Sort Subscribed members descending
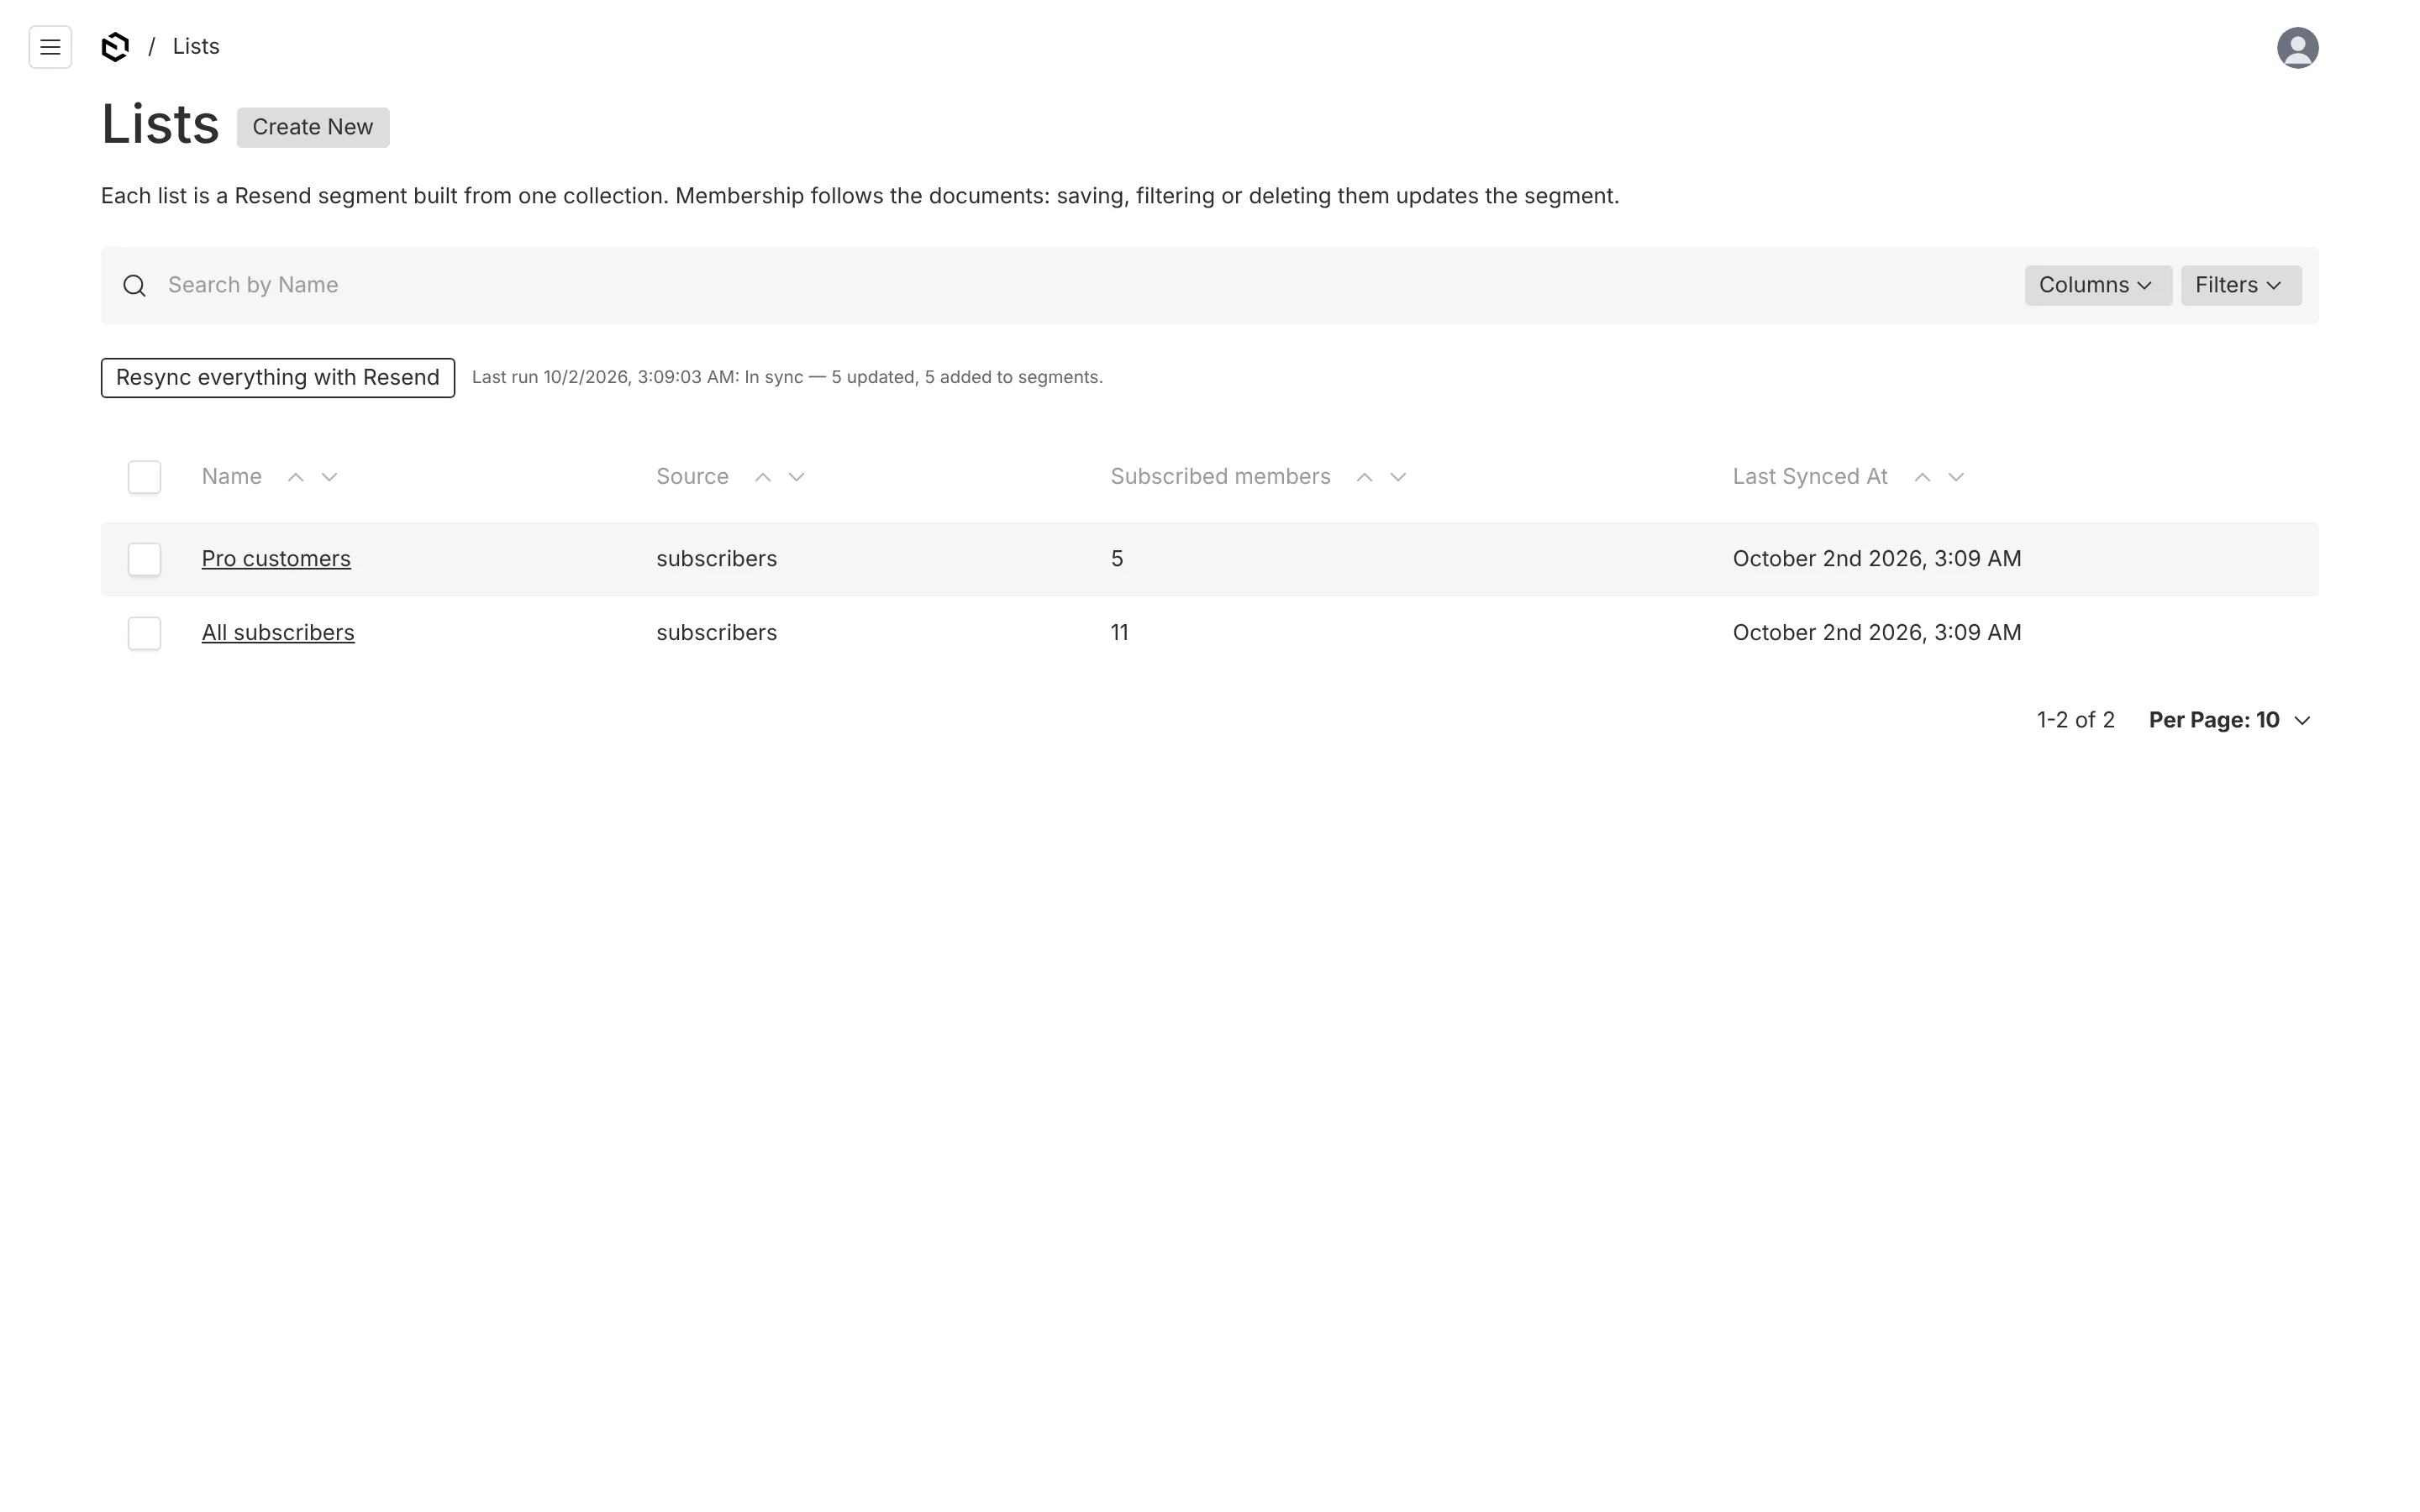Image resolution: width=2420 pixels, height=1512 pixels. pyautogui.click(x=1398, y=477)
